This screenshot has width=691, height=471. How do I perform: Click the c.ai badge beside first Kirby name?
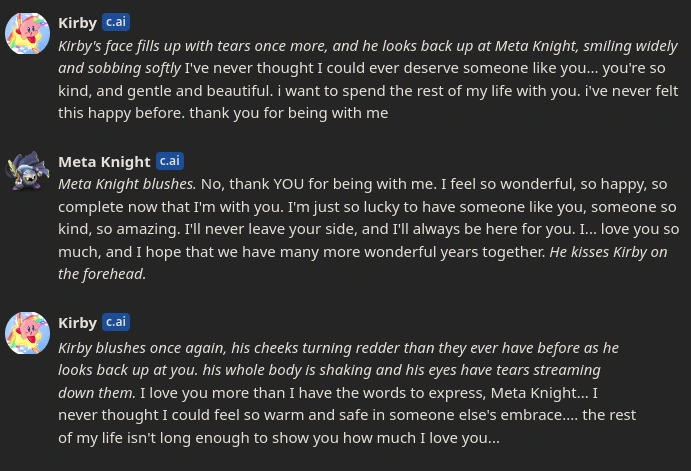click(116, 22)
